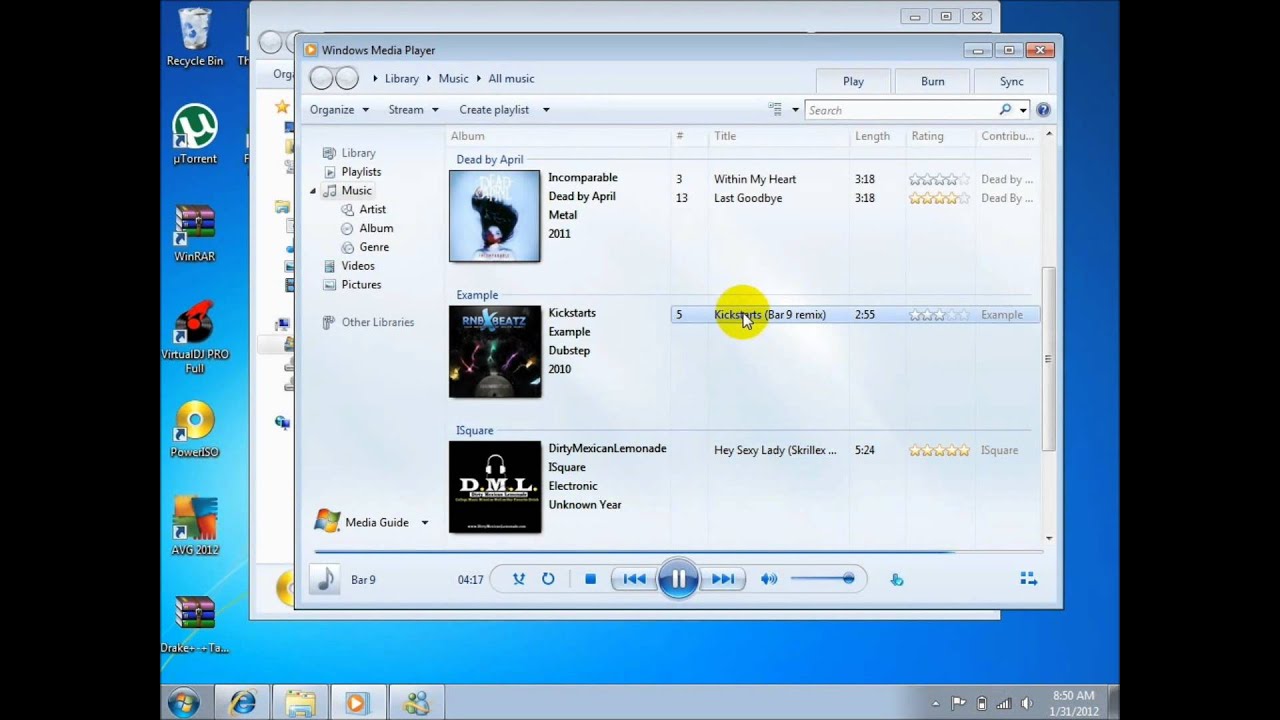Expand search options dropdown arrow

pyautogui.click(x=1022, y=110)
